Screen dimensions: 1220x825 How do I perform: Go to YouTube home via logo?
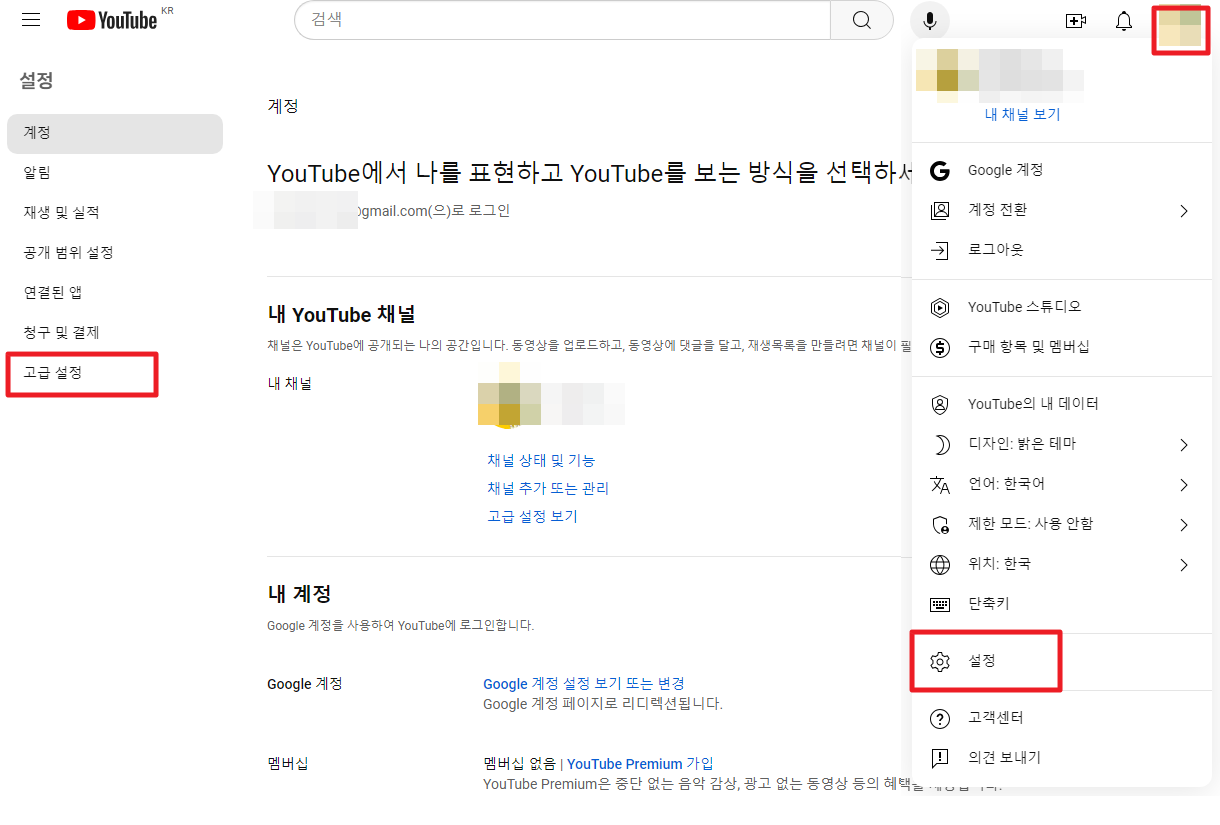click(x=113, y=20)
